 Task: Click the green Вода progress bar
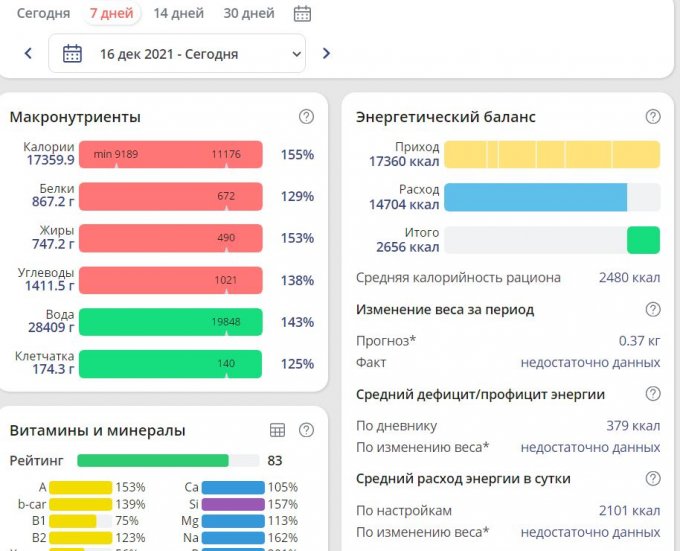170,322
